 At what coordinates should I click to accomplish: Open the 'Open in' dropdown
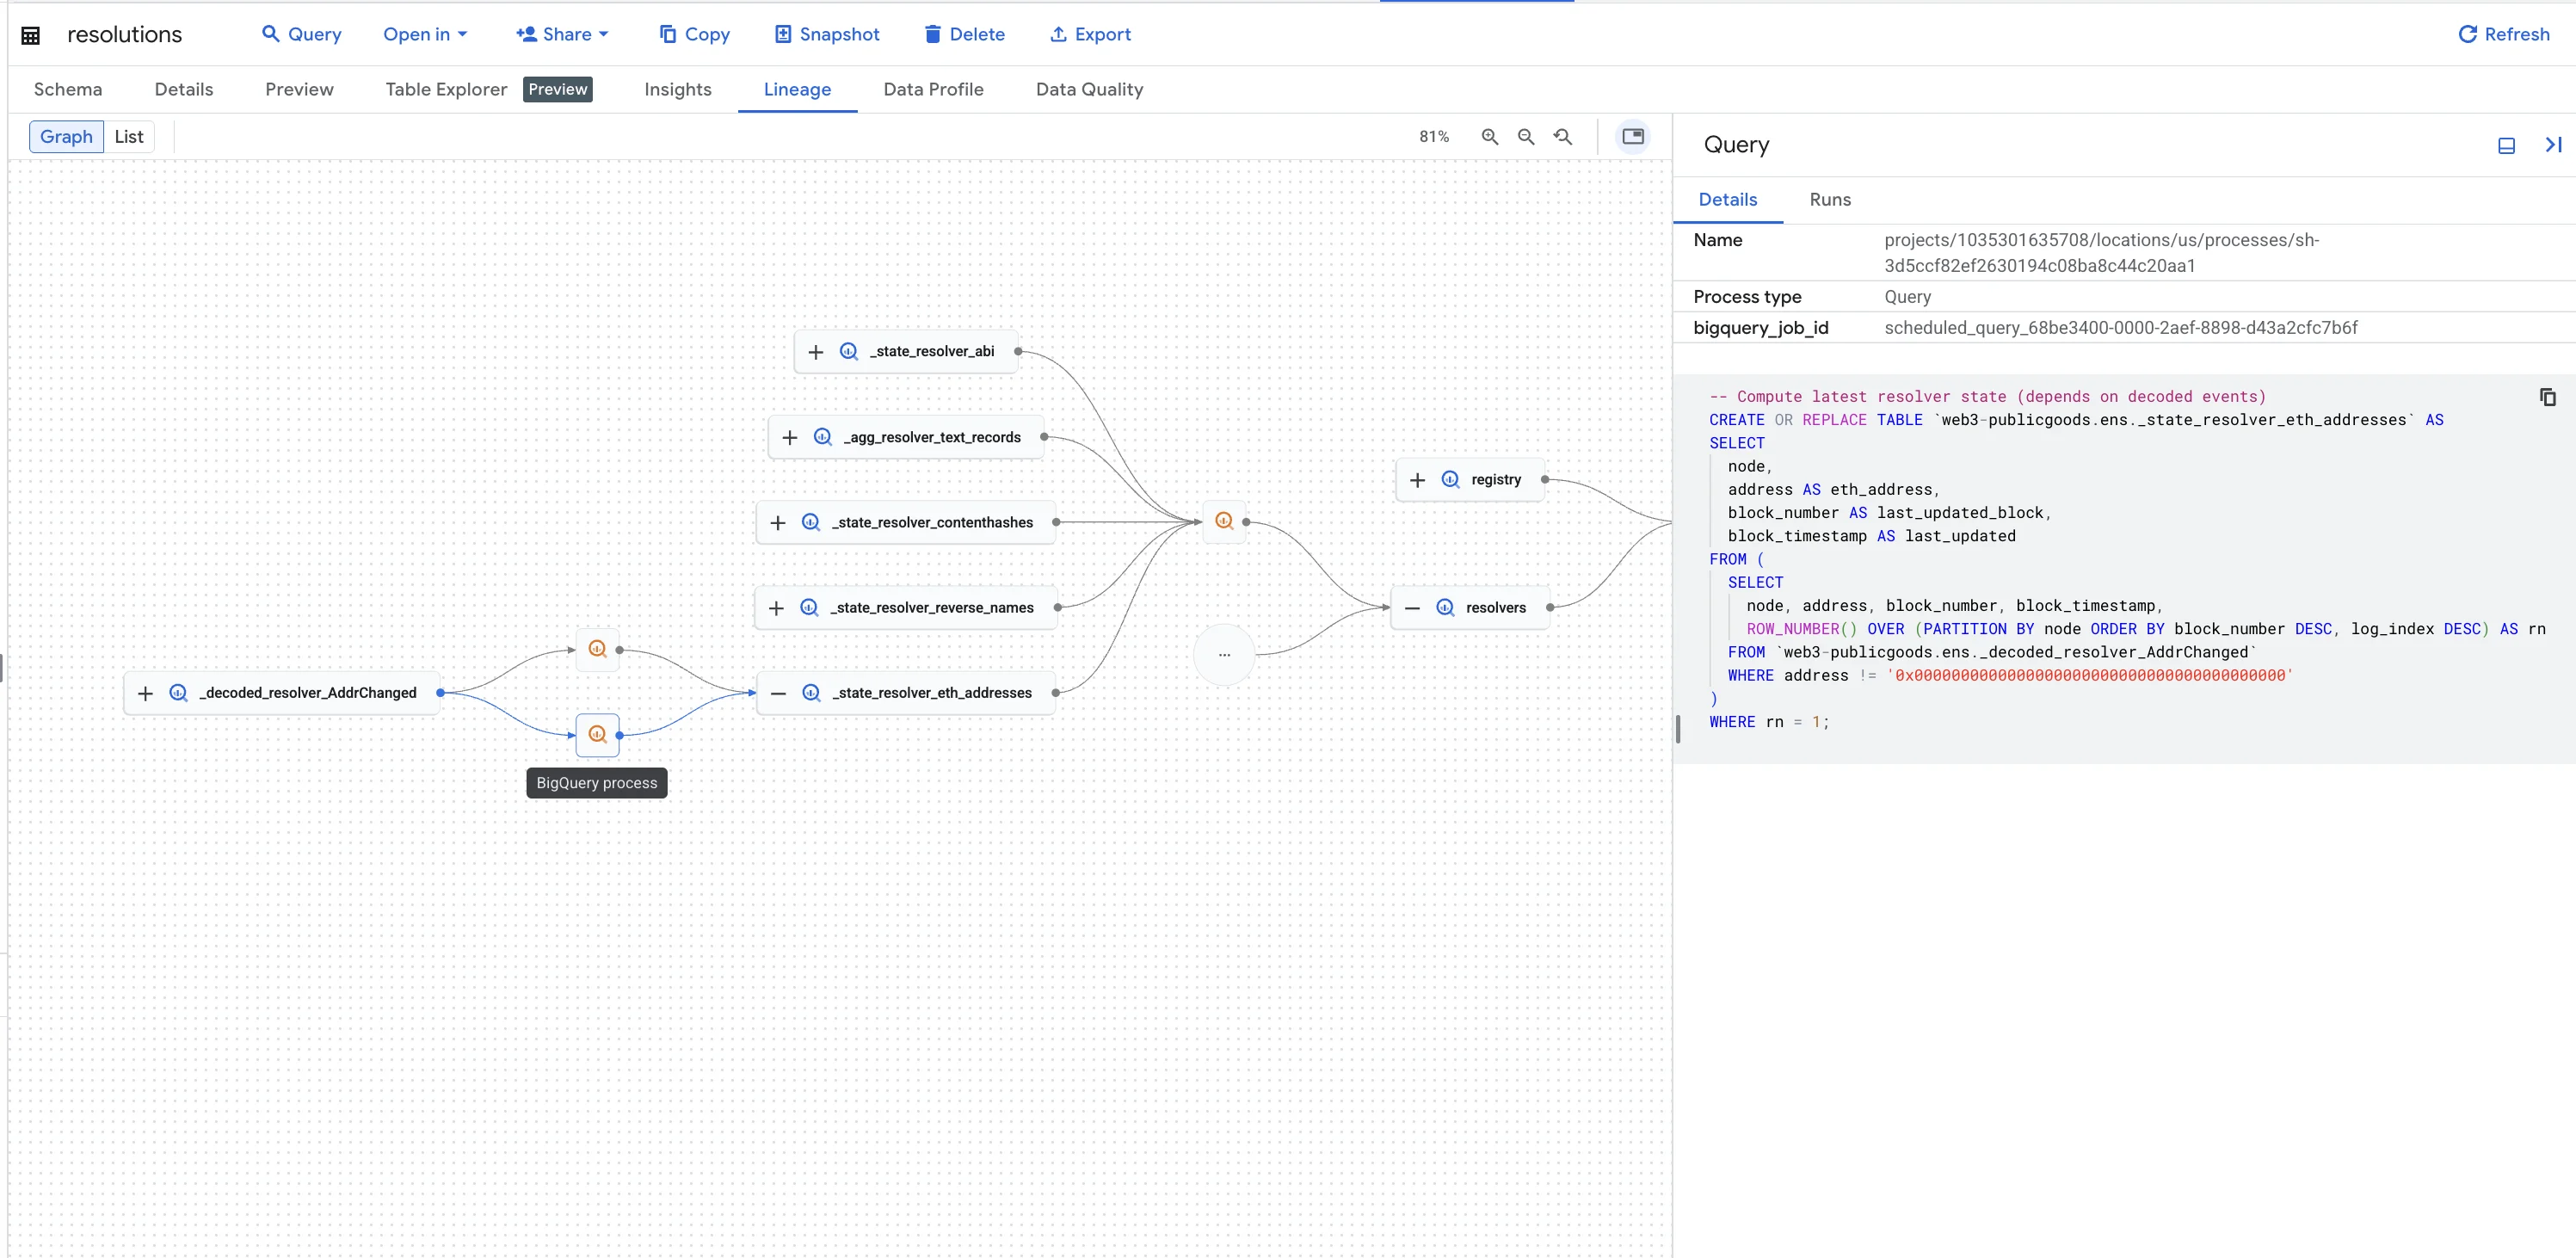[x=425, y=33]
